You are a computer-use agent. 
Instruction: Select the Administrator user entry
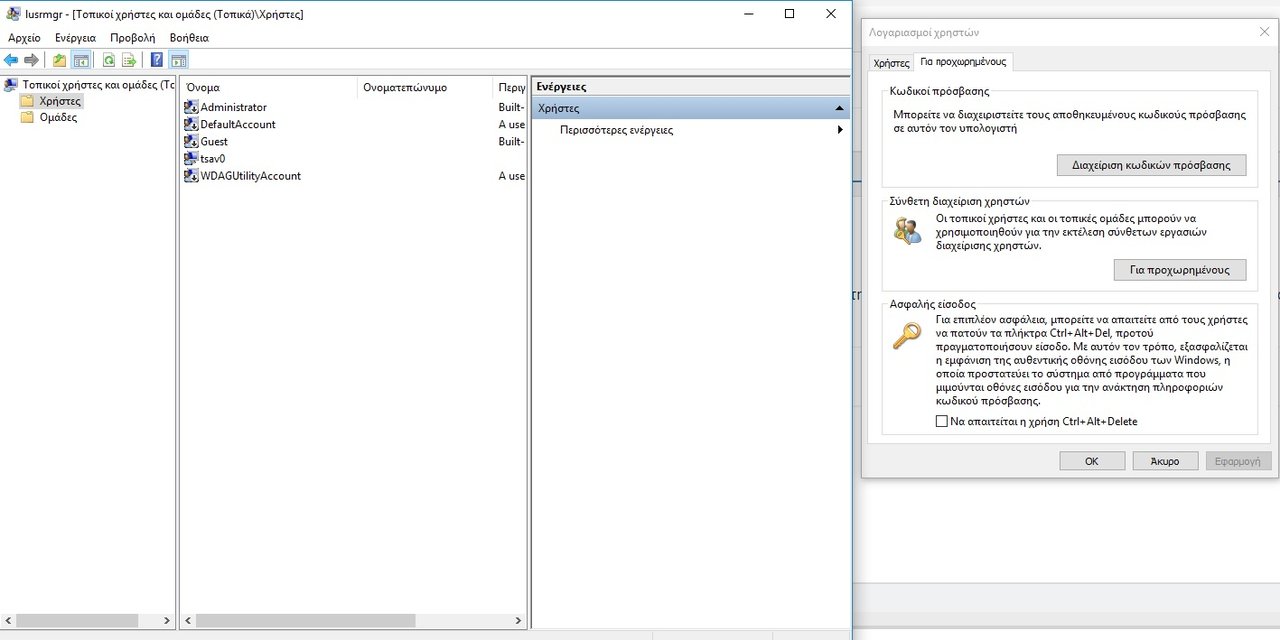[x=233, y=107]
